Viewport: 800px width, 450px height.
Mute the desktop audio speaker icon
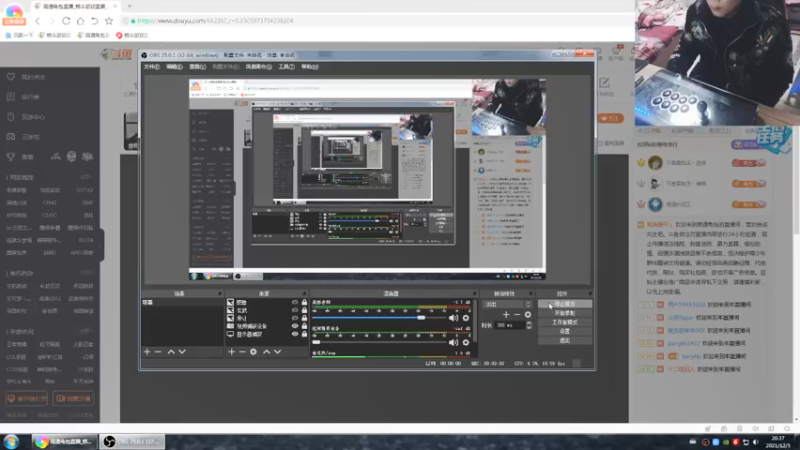coord(453,318)
